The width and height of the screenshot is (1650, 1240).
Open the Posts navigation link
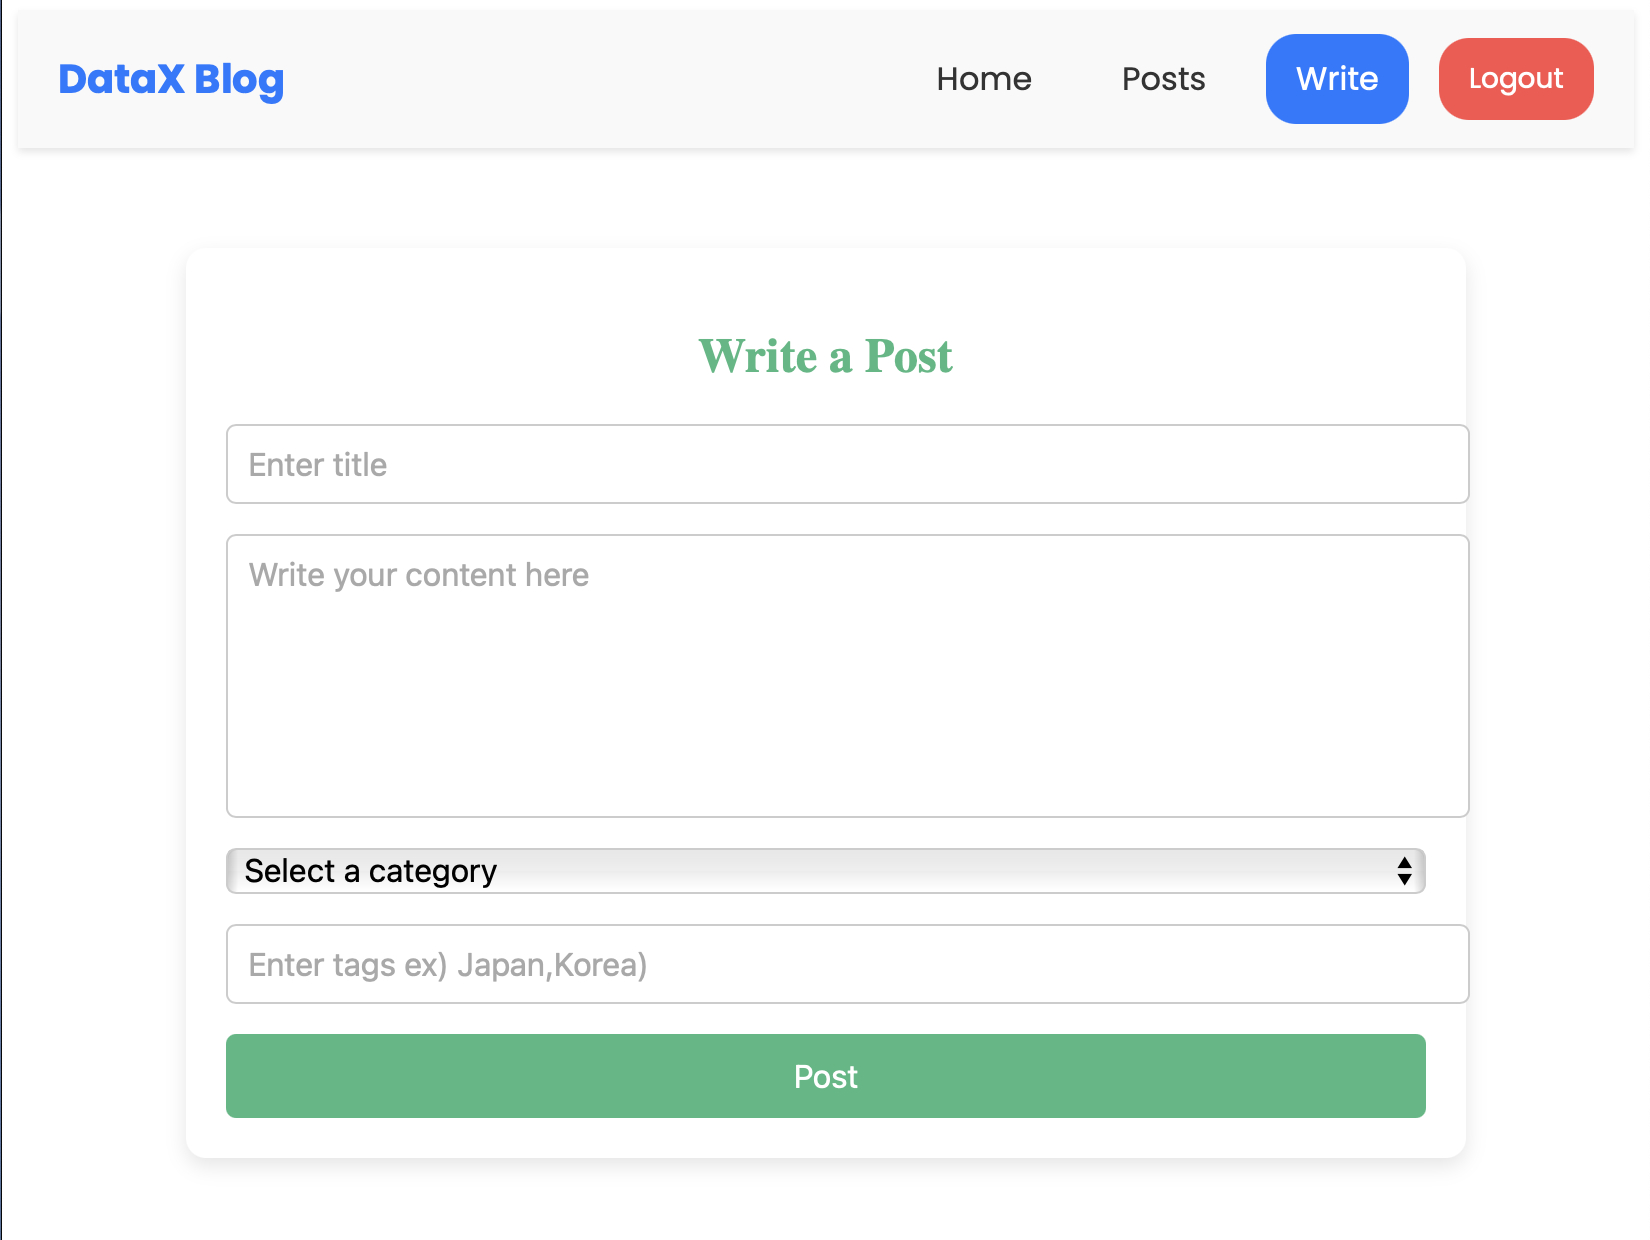pos(1163,79)
